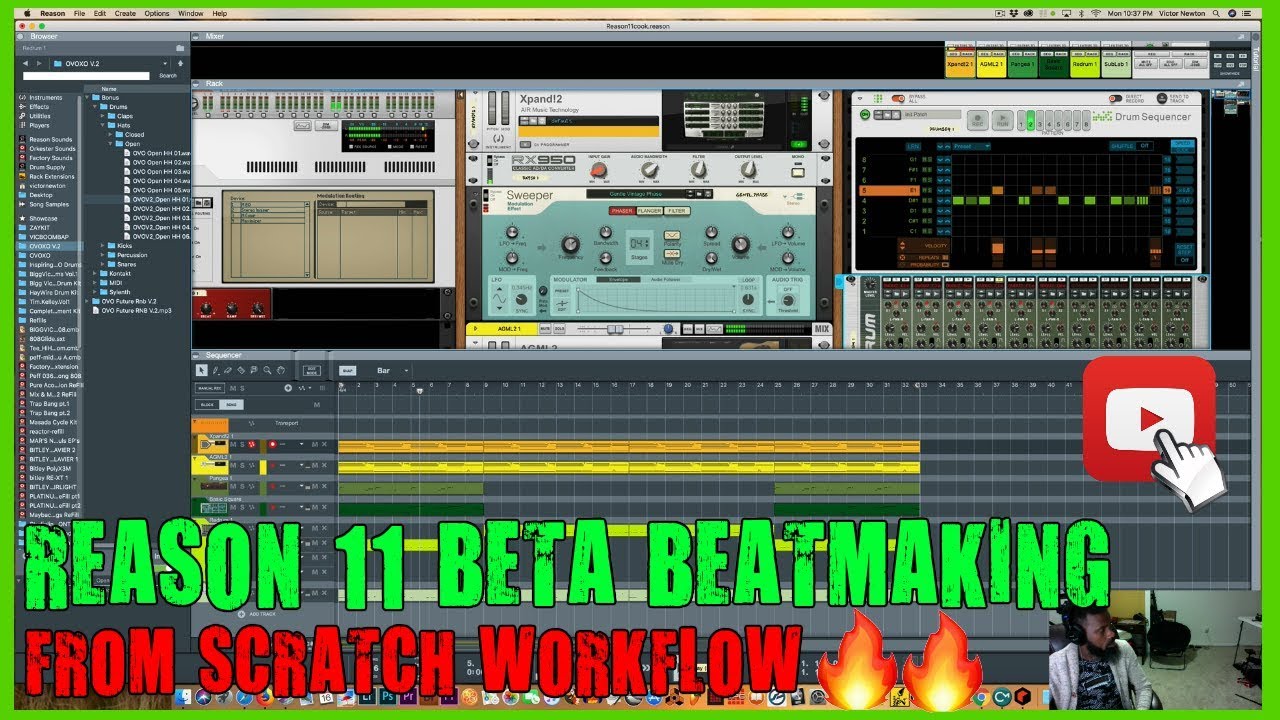
Task: Open the Window menu
Action: 190,14
